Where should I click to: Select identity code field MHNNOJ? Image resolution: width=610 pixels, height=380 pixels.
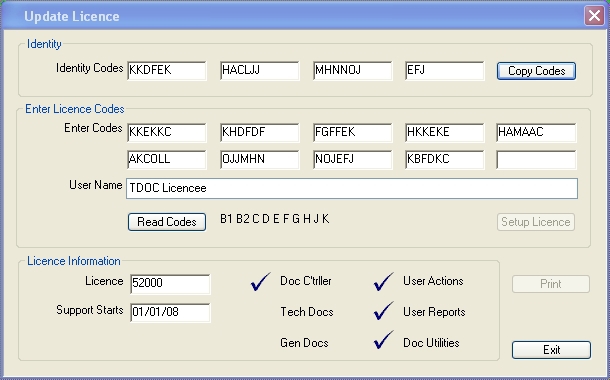point(352,70)
